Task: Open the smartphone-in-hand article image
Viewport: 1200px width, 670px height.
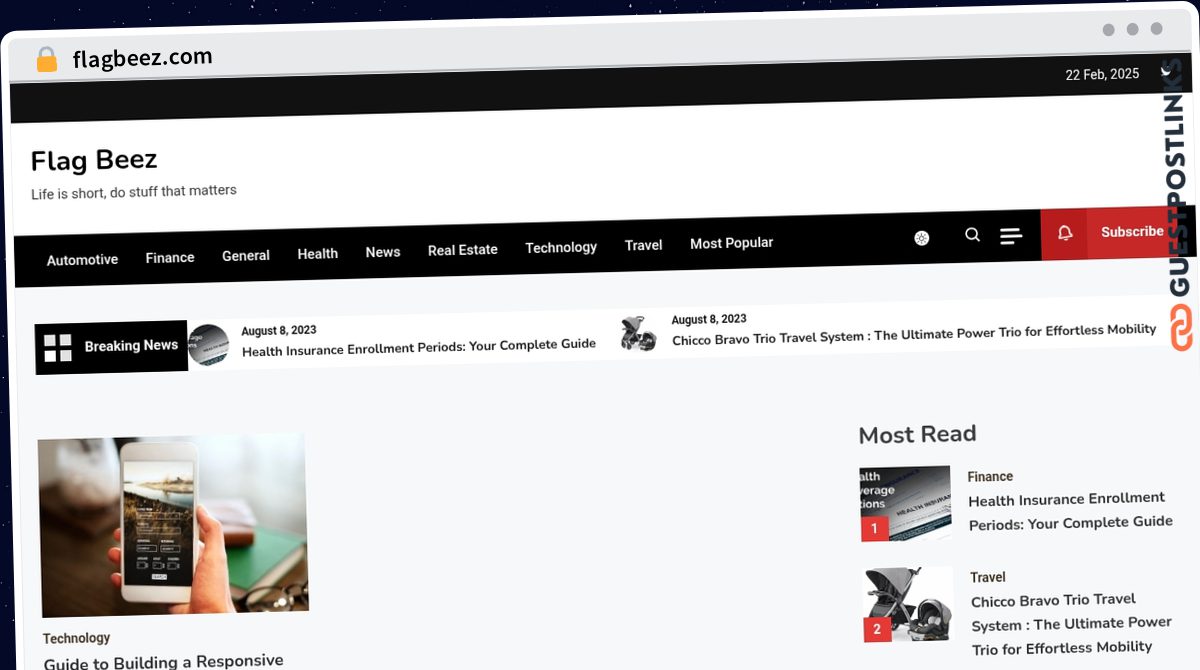Action: [x=174, y=525]
